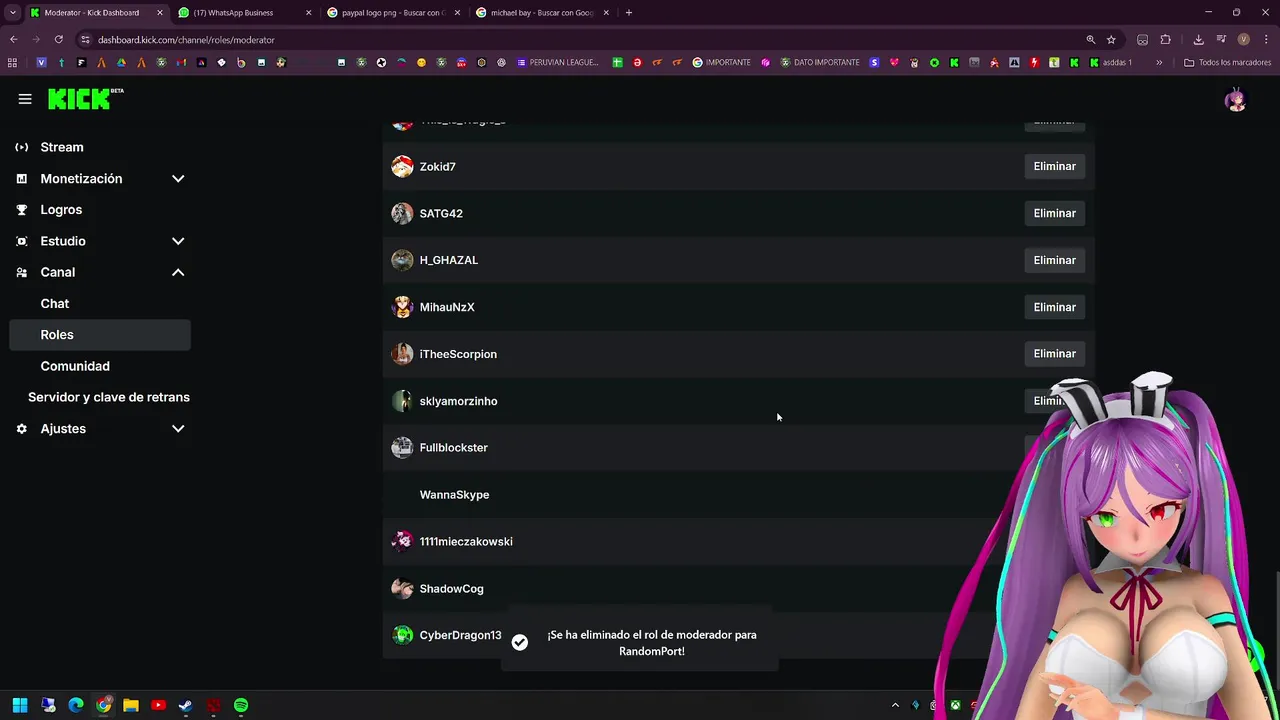
Task: Remove moderator Zokid7 with Eliminar
Action: point(1054,167)
